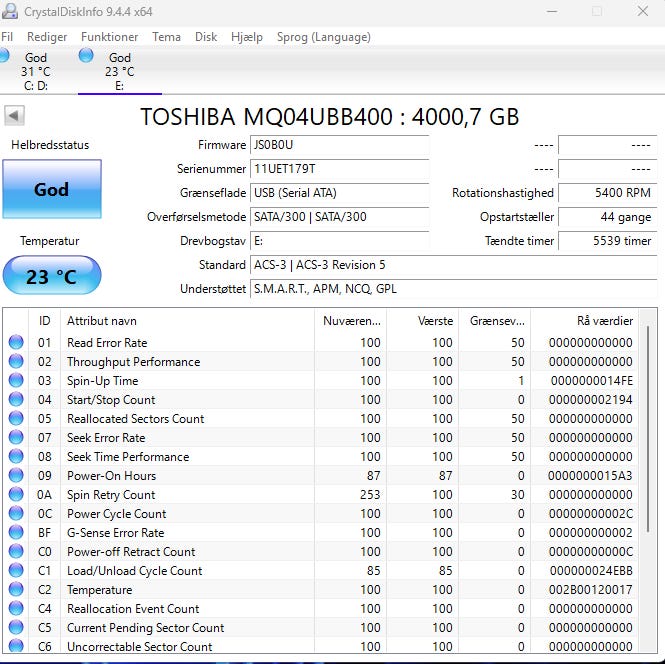The width and height of the screenshot is (665, 664).
Task: Click the status orb for Power-off Retract Count
Action: point(16,551)
